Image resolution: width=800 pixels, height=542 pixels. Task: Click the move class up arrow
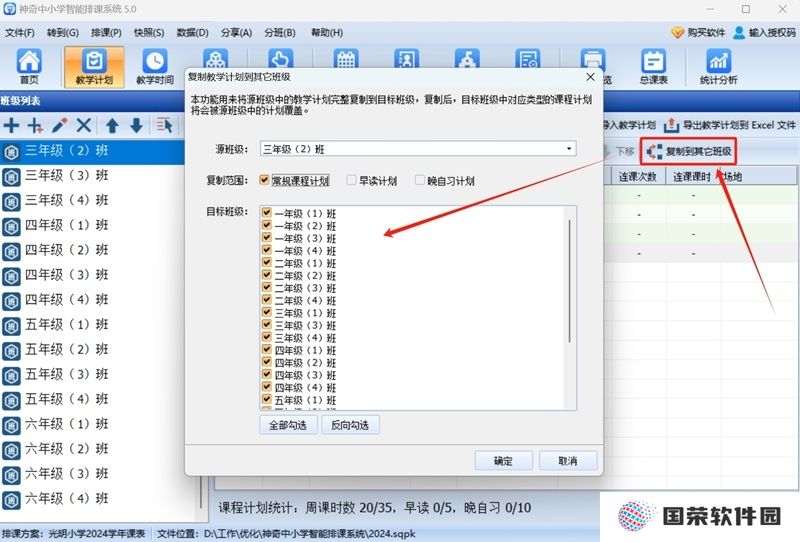click(x=112, y=125)
